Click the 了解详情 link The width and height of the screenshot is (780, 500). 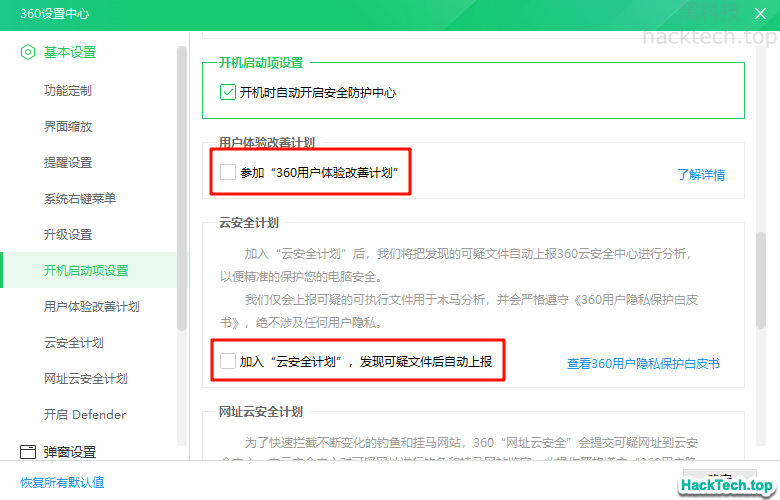[x=701, y=174]
